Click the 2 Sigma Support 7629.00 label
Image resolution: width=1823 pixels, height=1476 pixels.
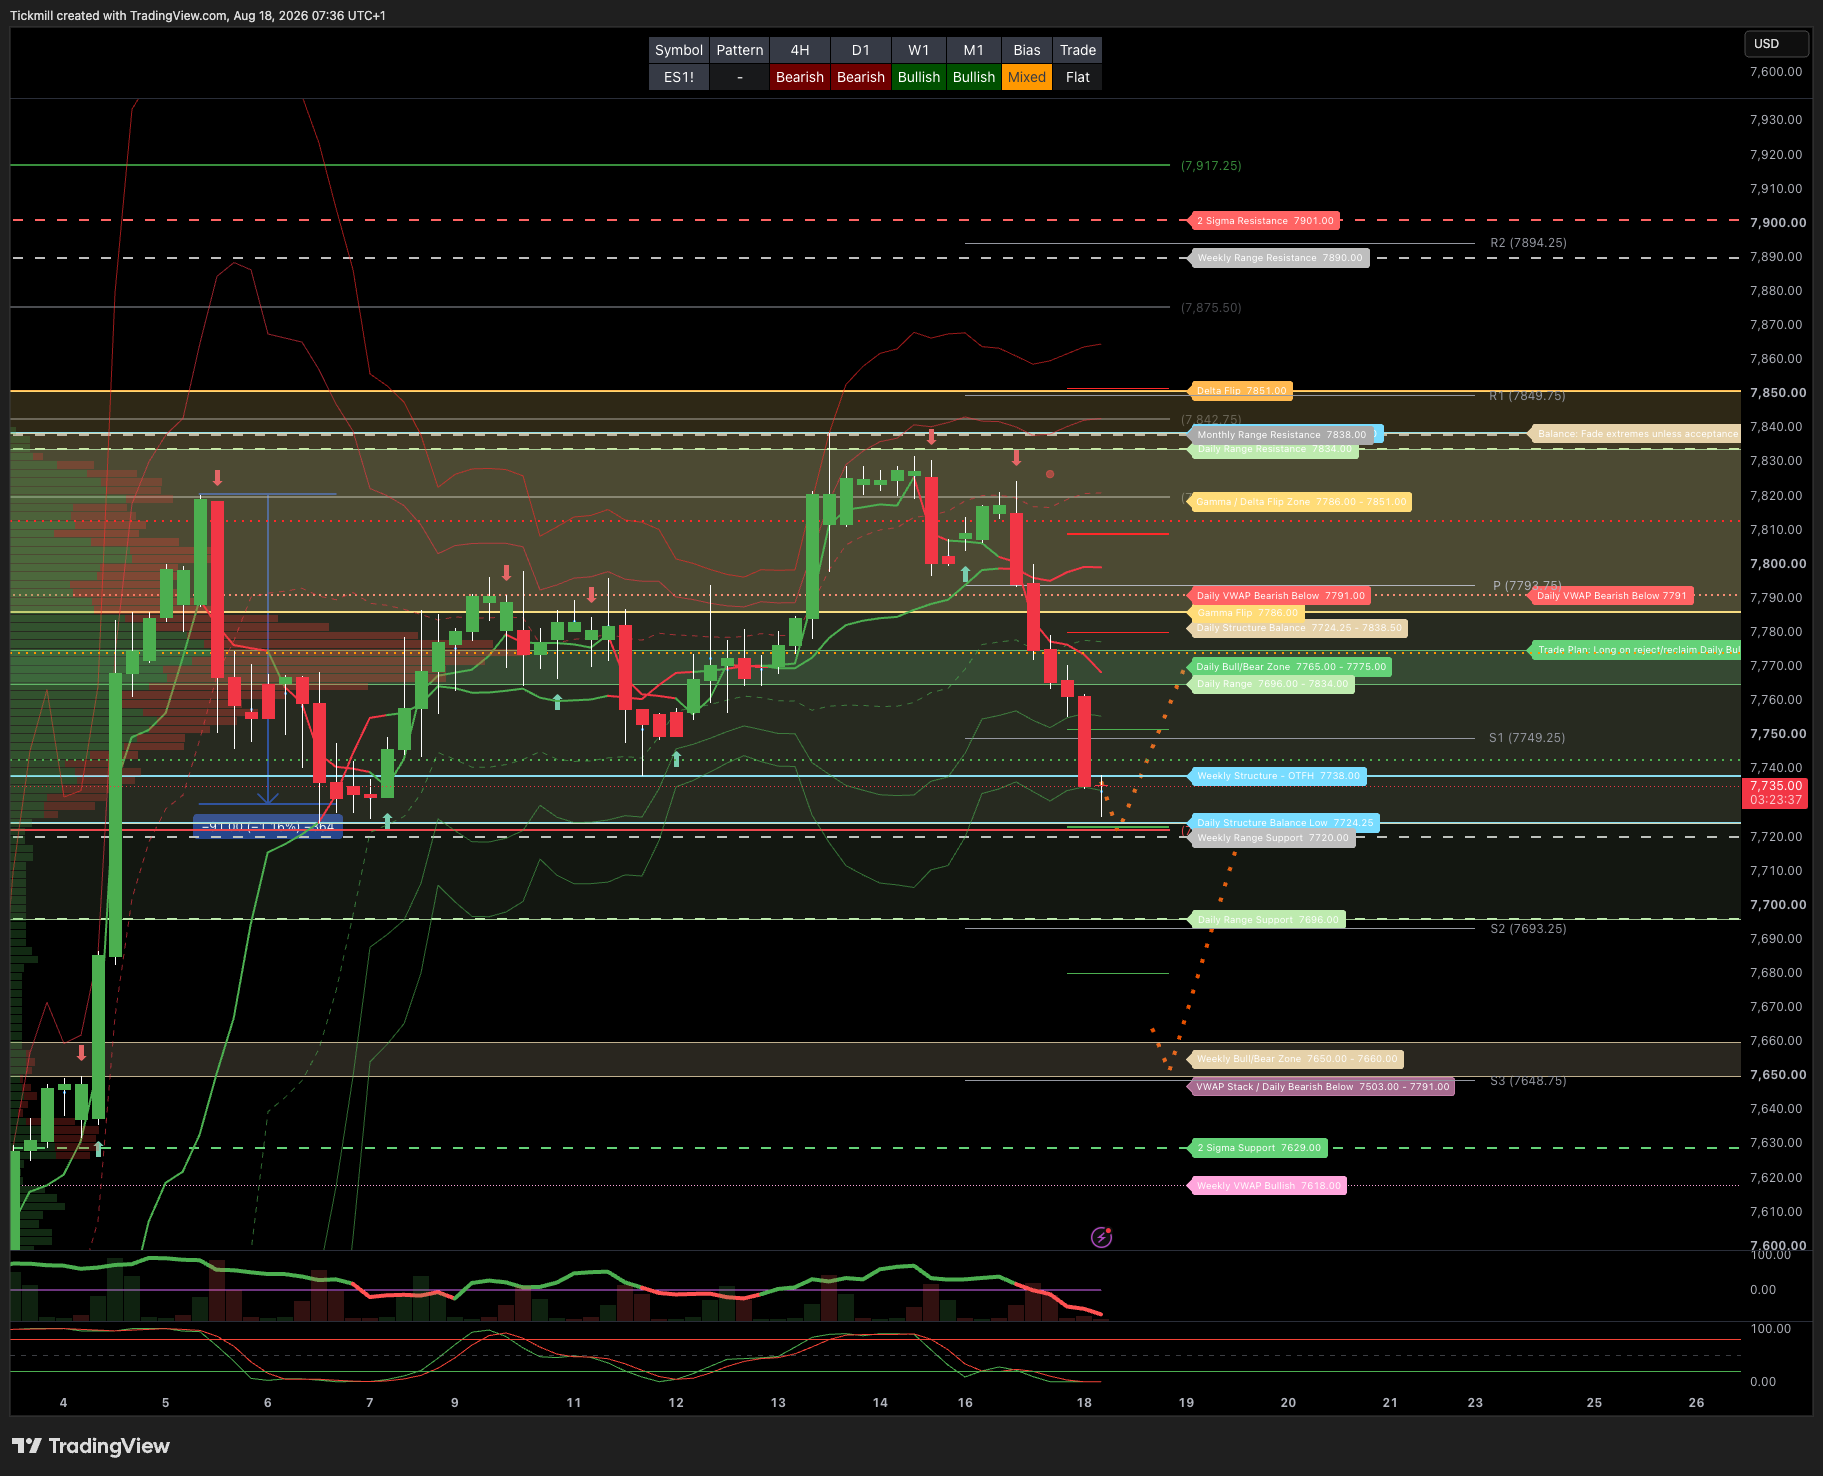pos(1259,1148)
